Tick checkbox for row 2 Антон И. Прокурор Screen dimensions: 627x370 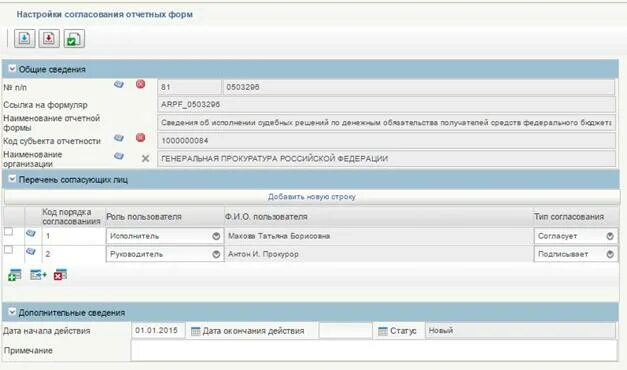(x=8, y=250)
